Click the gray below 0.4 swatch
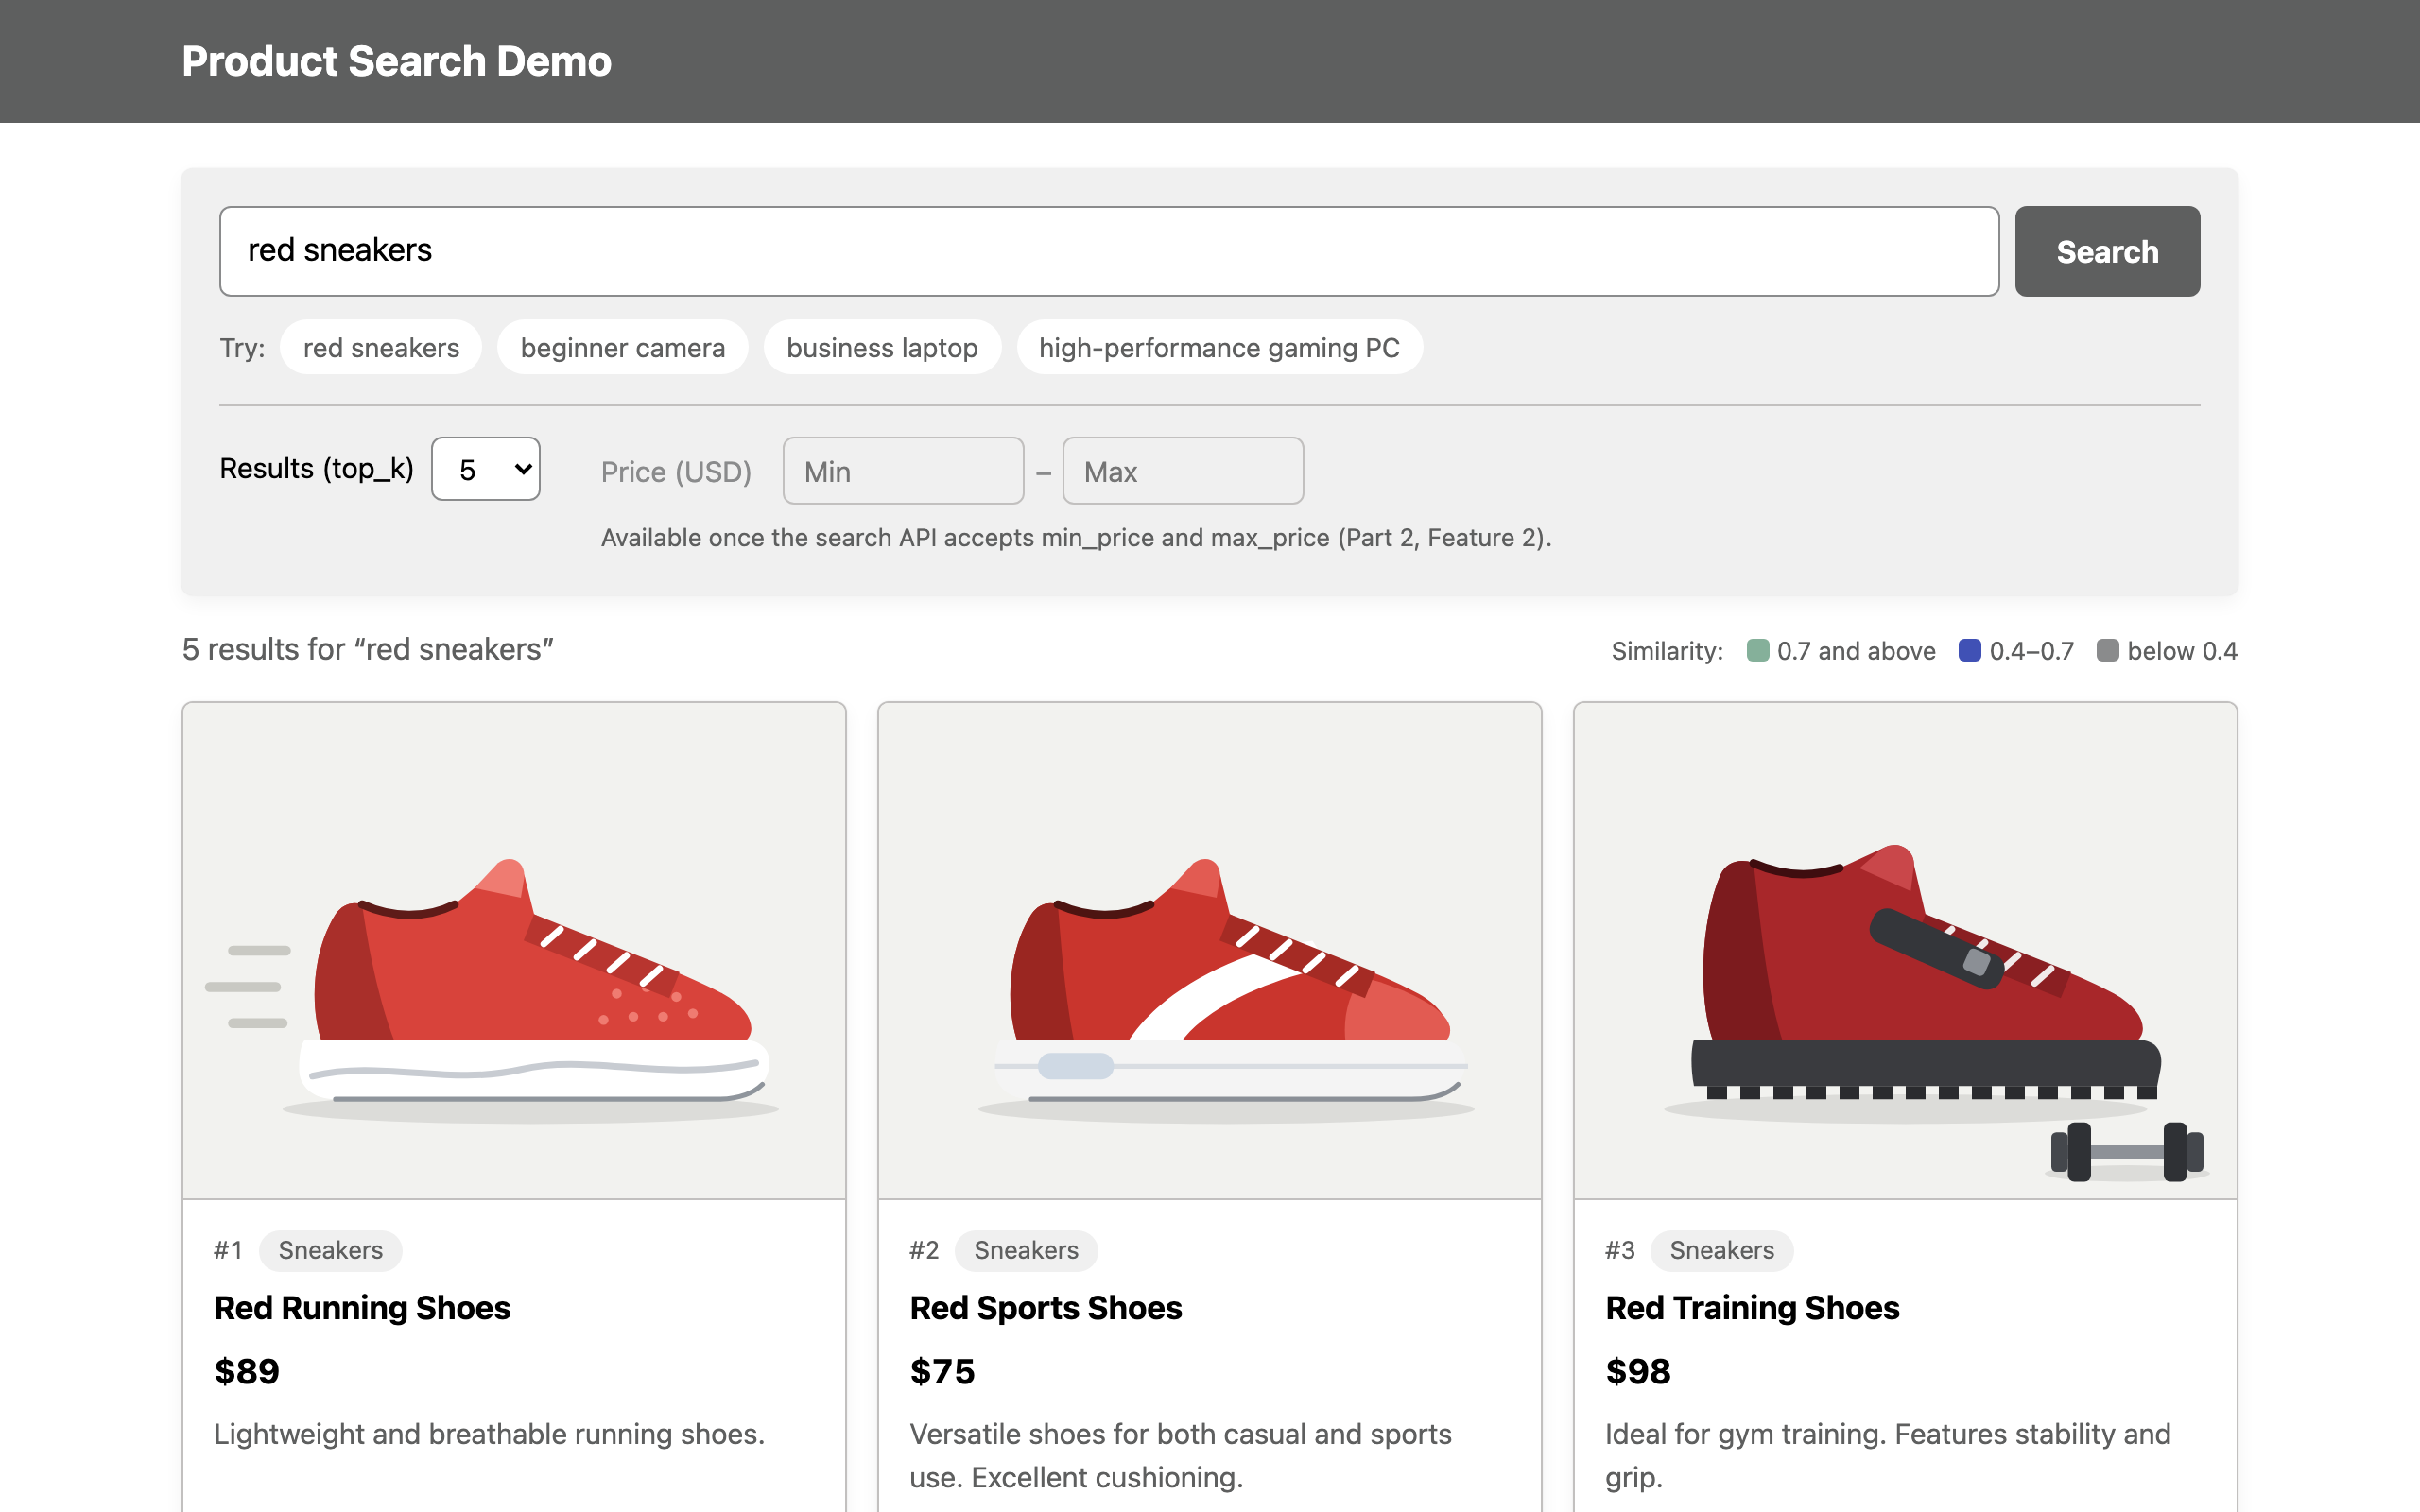 (2108, 650)
